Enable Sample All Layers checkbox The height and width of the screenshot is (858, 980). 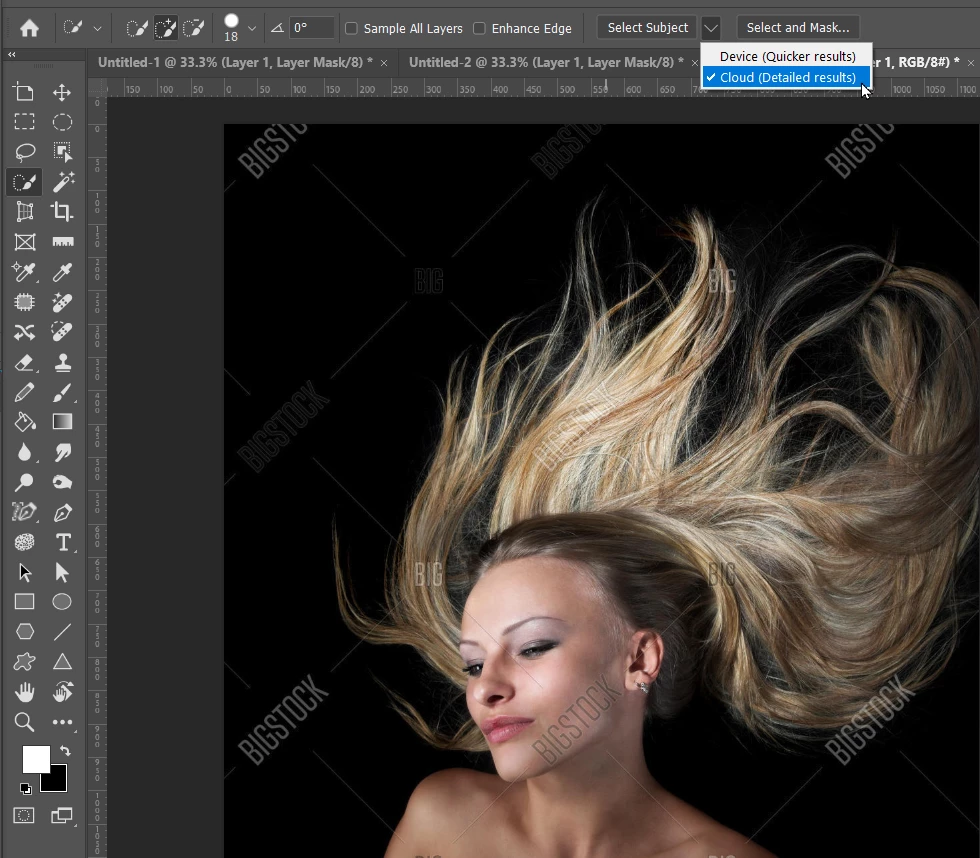click(351, 28)
